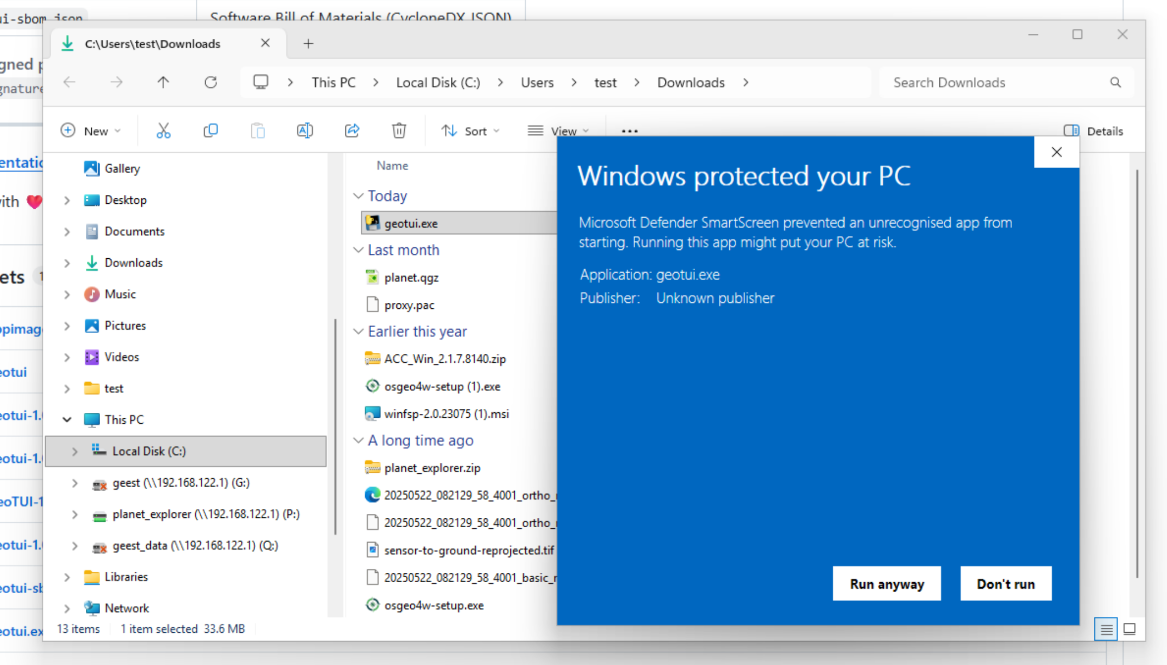The image size is (1167, 665).
Task: Select This PC breadcrumb
Action: click(x=333, y=83)
